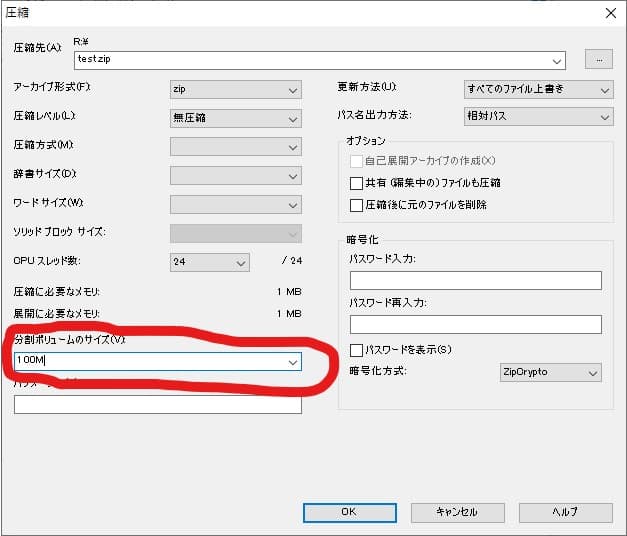Click the archive path field with test.zip
Viewport: 627px width, 536px height.
[319, 60]
